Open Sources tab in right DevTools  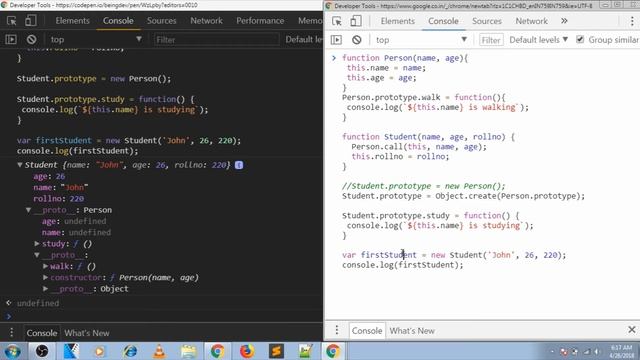pyautogui.click(x=487, y=21)
